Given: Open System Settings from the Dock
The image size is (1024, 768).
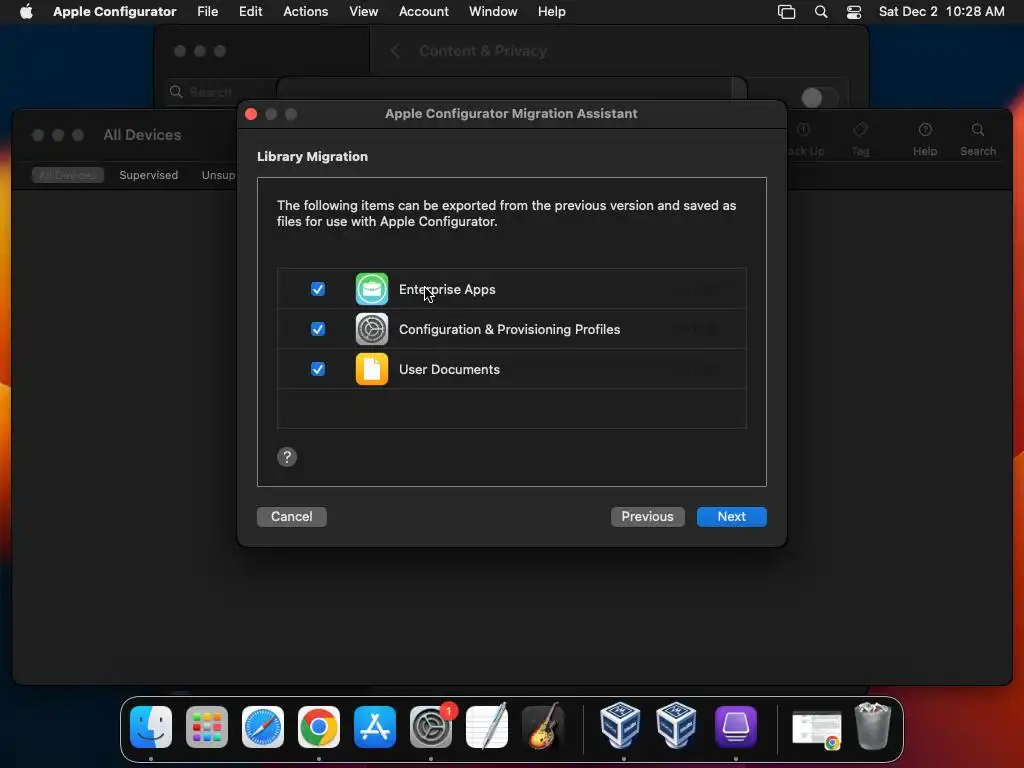Looking at the screenshot, I should [431, 726].
